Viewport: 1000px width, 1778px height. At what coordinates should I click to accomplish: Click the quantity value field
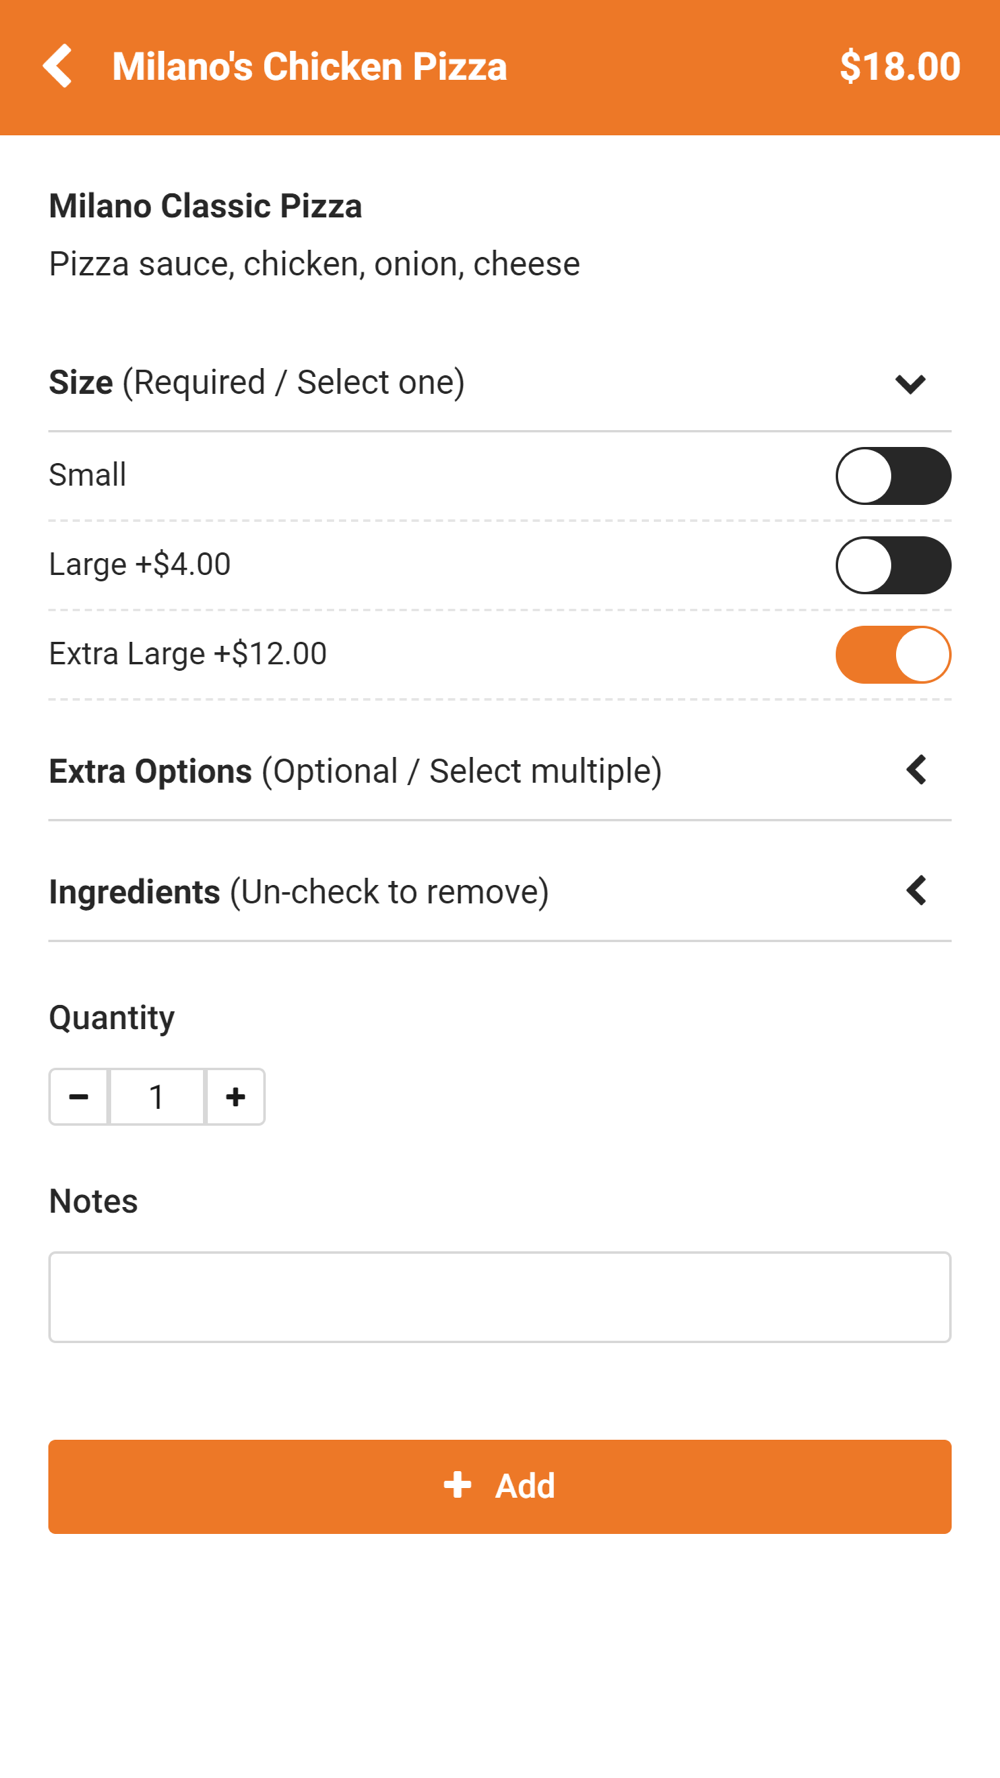click(157, 1097)
